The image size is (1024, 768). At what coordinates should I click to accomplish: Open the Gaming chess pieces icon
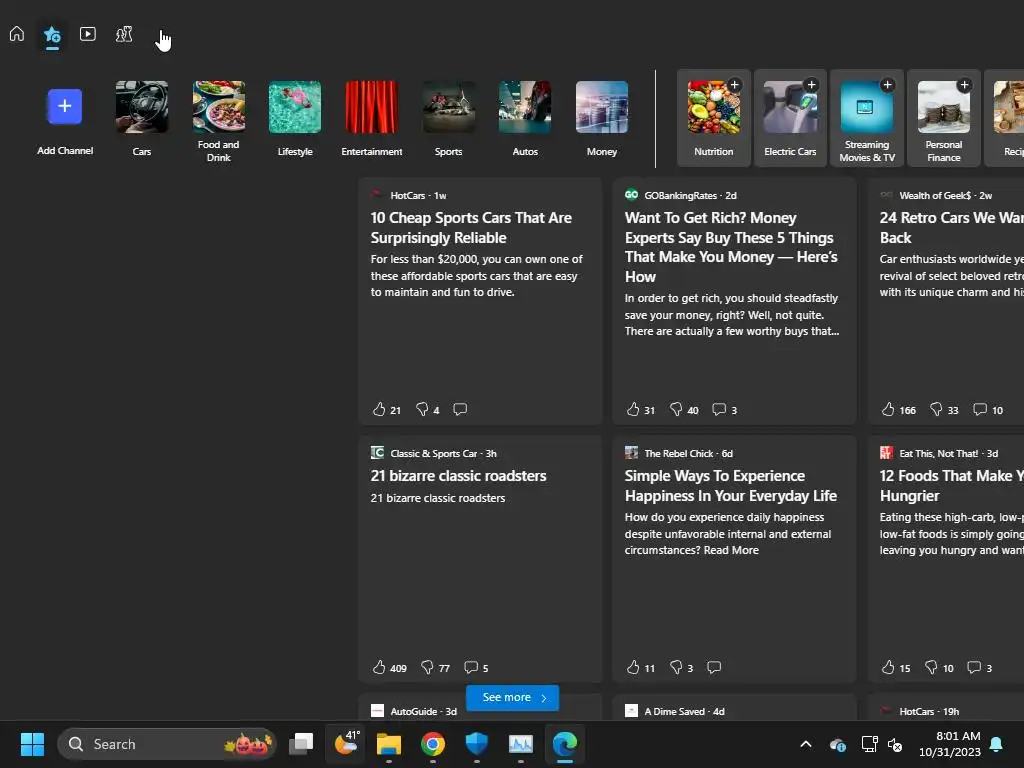[124, 34]
